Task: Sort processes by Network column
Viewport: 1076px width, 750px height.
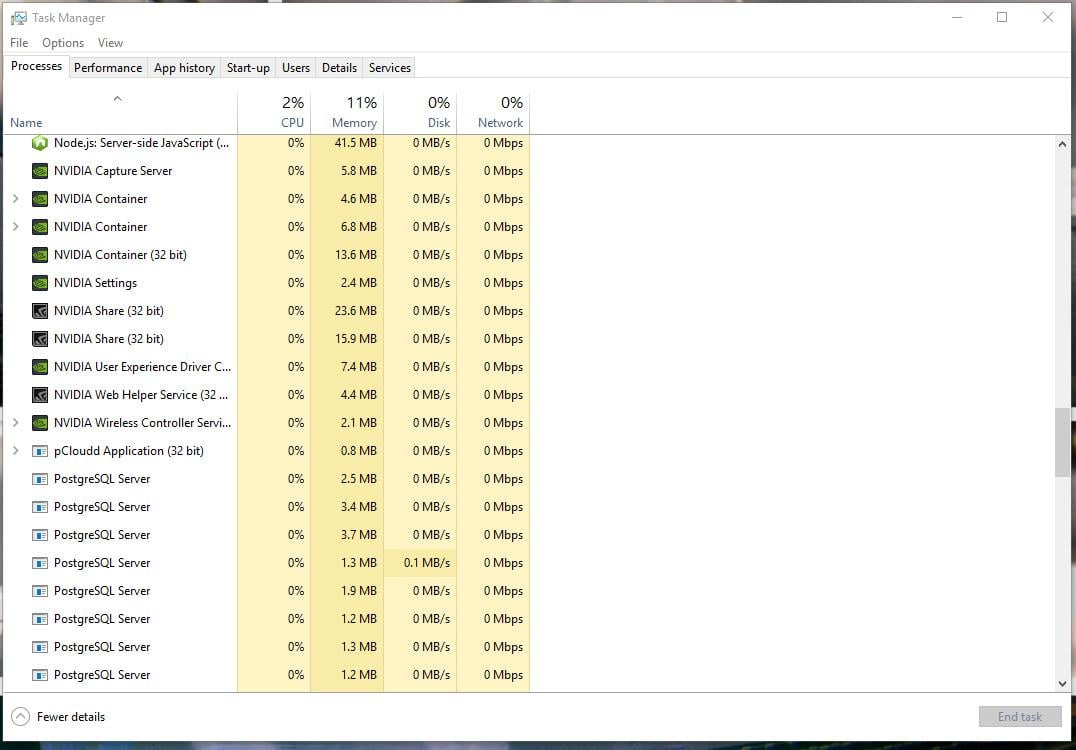Action: (493, 113)
